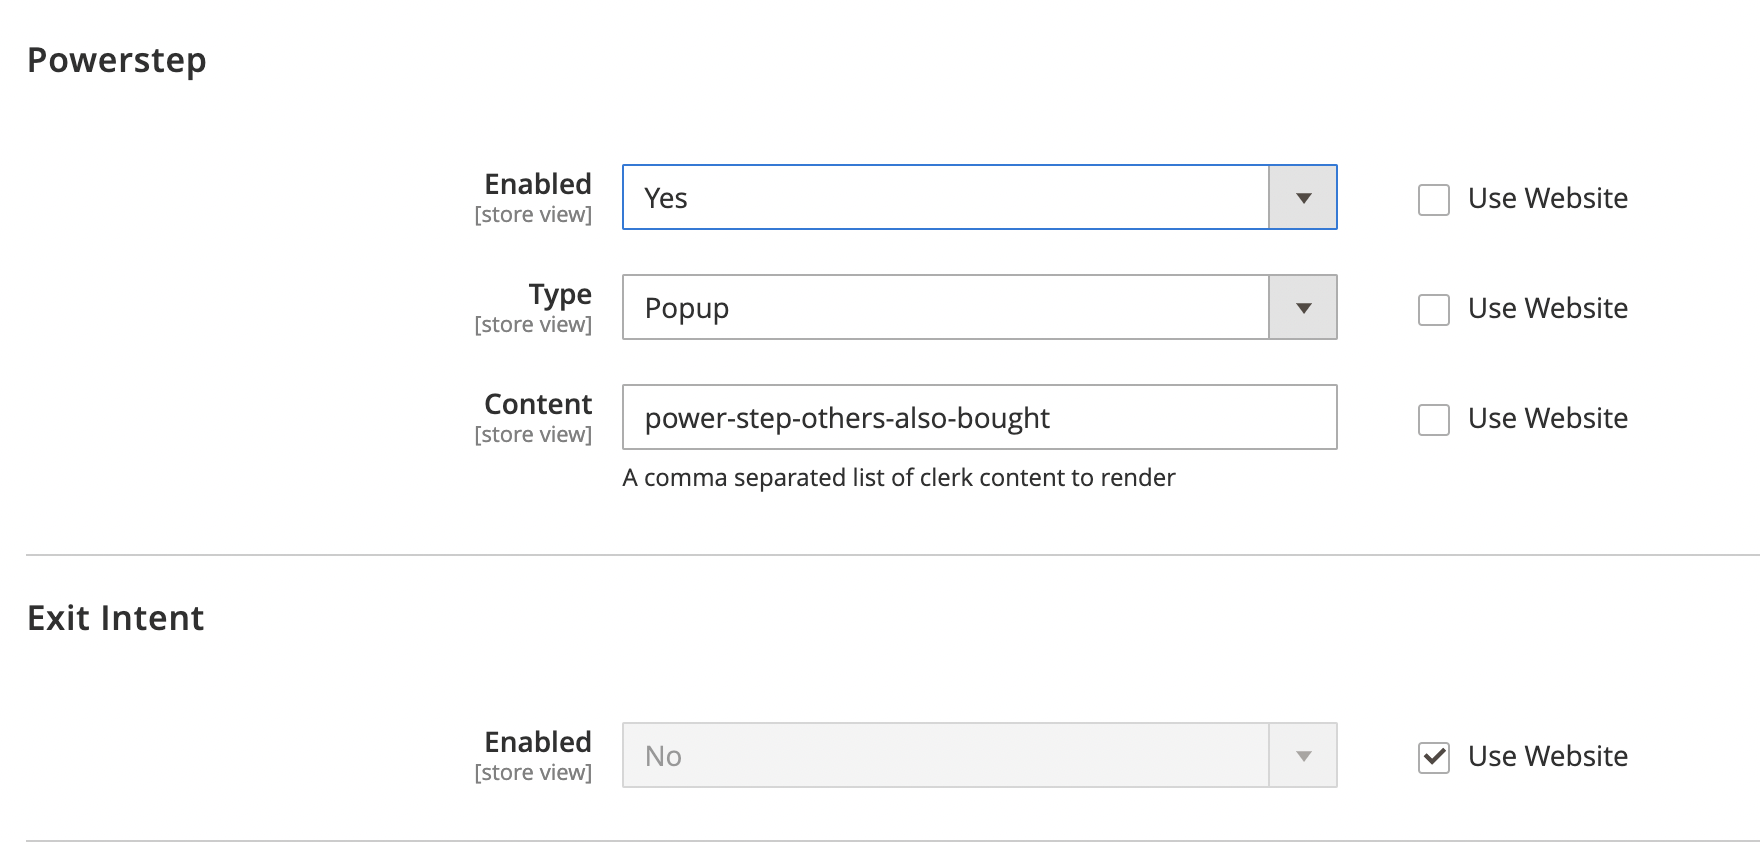Click the 'Use Website' label beside Type
This screenshot has height=842, width=1760.
(x=1547, y=308)
